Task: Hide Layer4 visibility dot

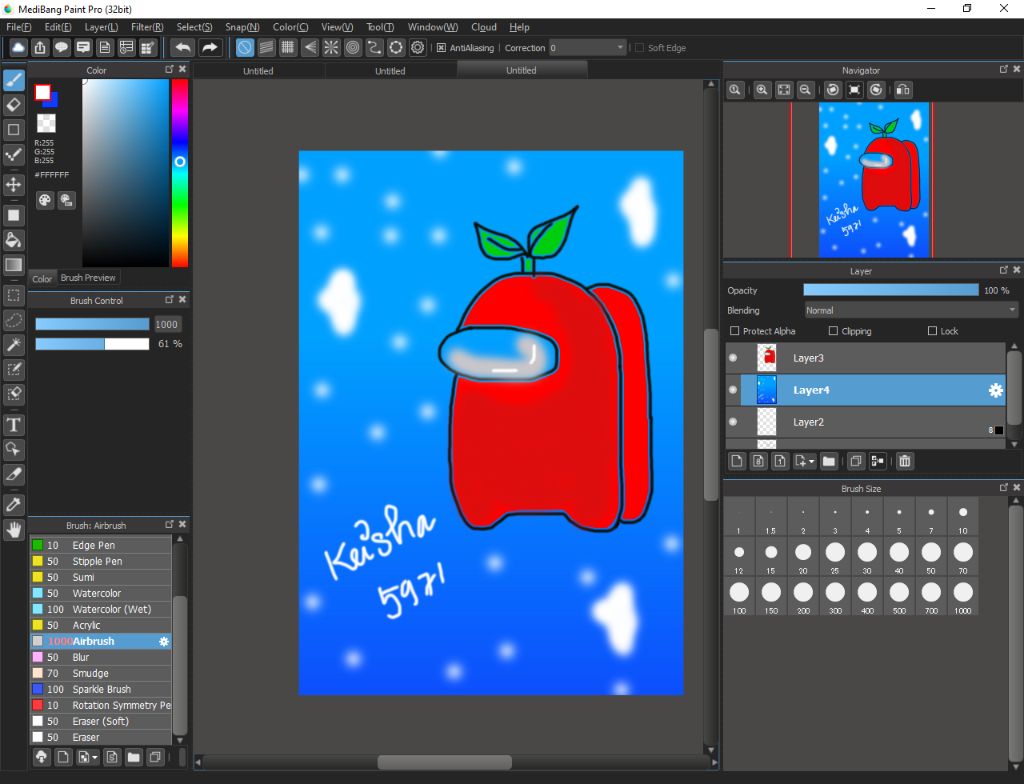Action: pos(733,389)
